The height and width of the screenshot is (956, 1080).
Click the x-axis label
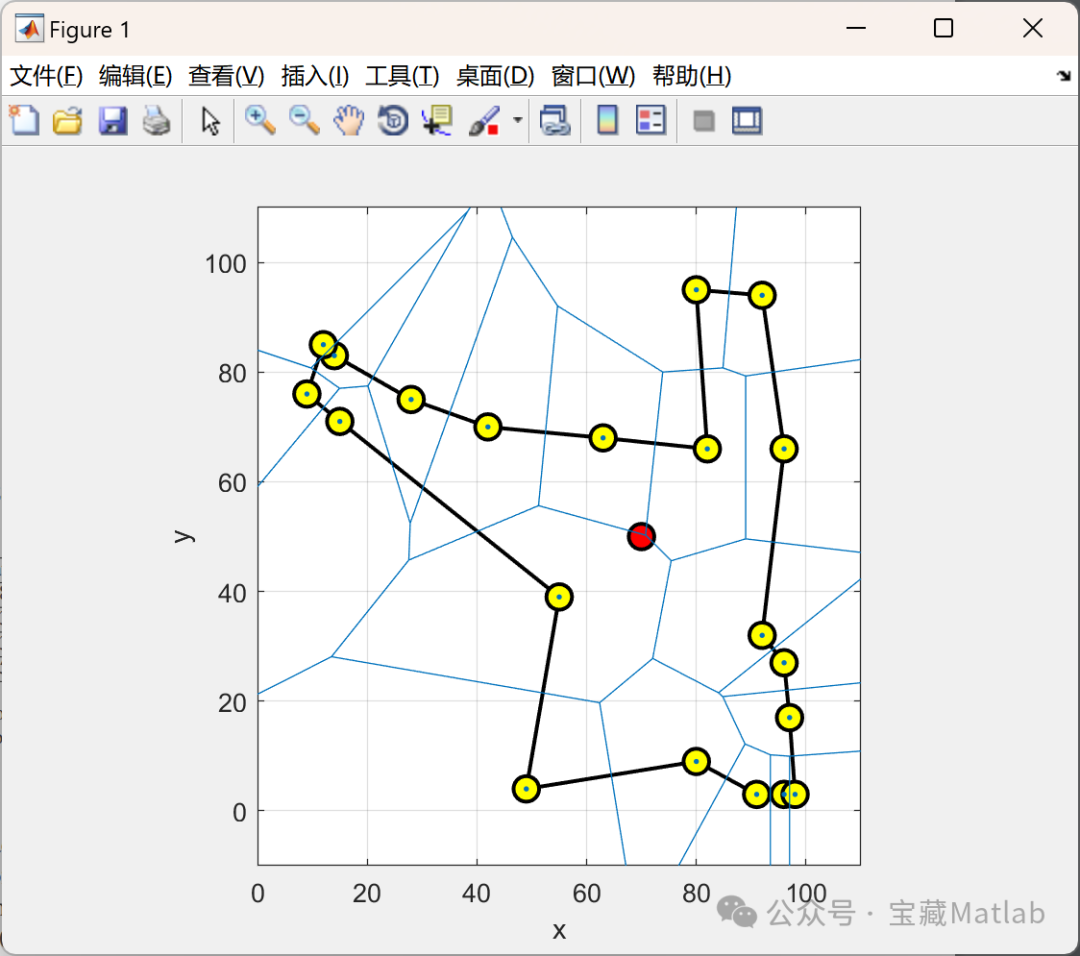pyautogui.click(x=559, y=931)
